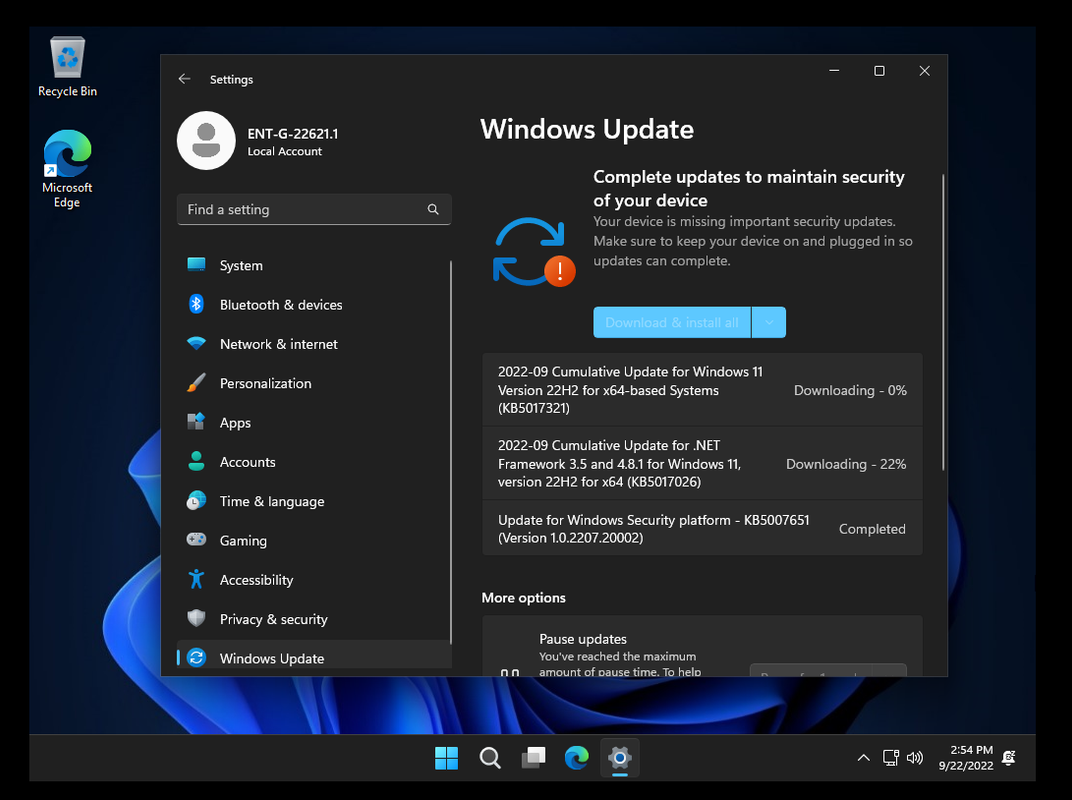
Task: Open the network icon in system tray
Action: 890,758
